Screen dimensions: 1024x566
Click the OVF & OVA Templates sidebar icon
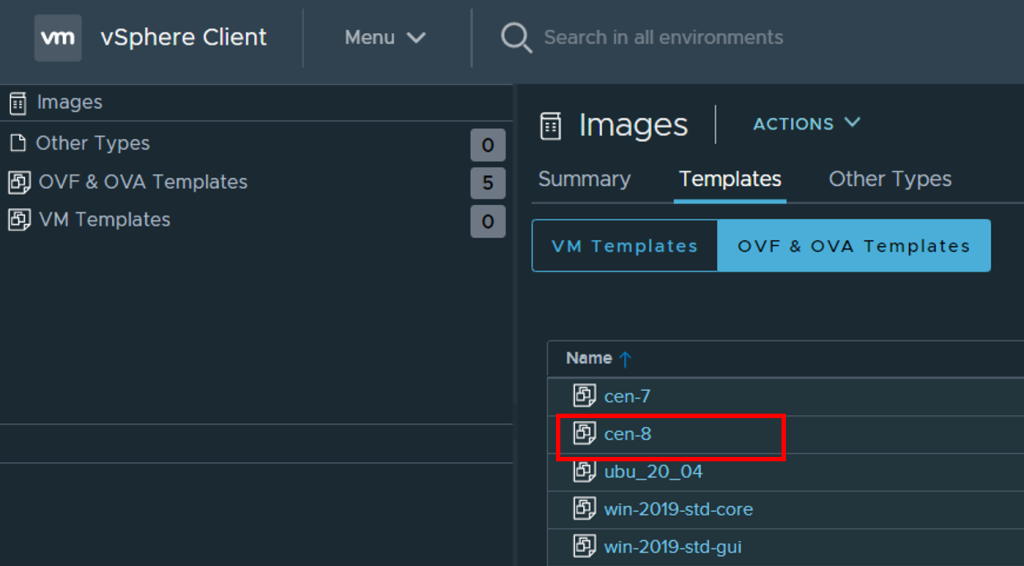point(19,182)
